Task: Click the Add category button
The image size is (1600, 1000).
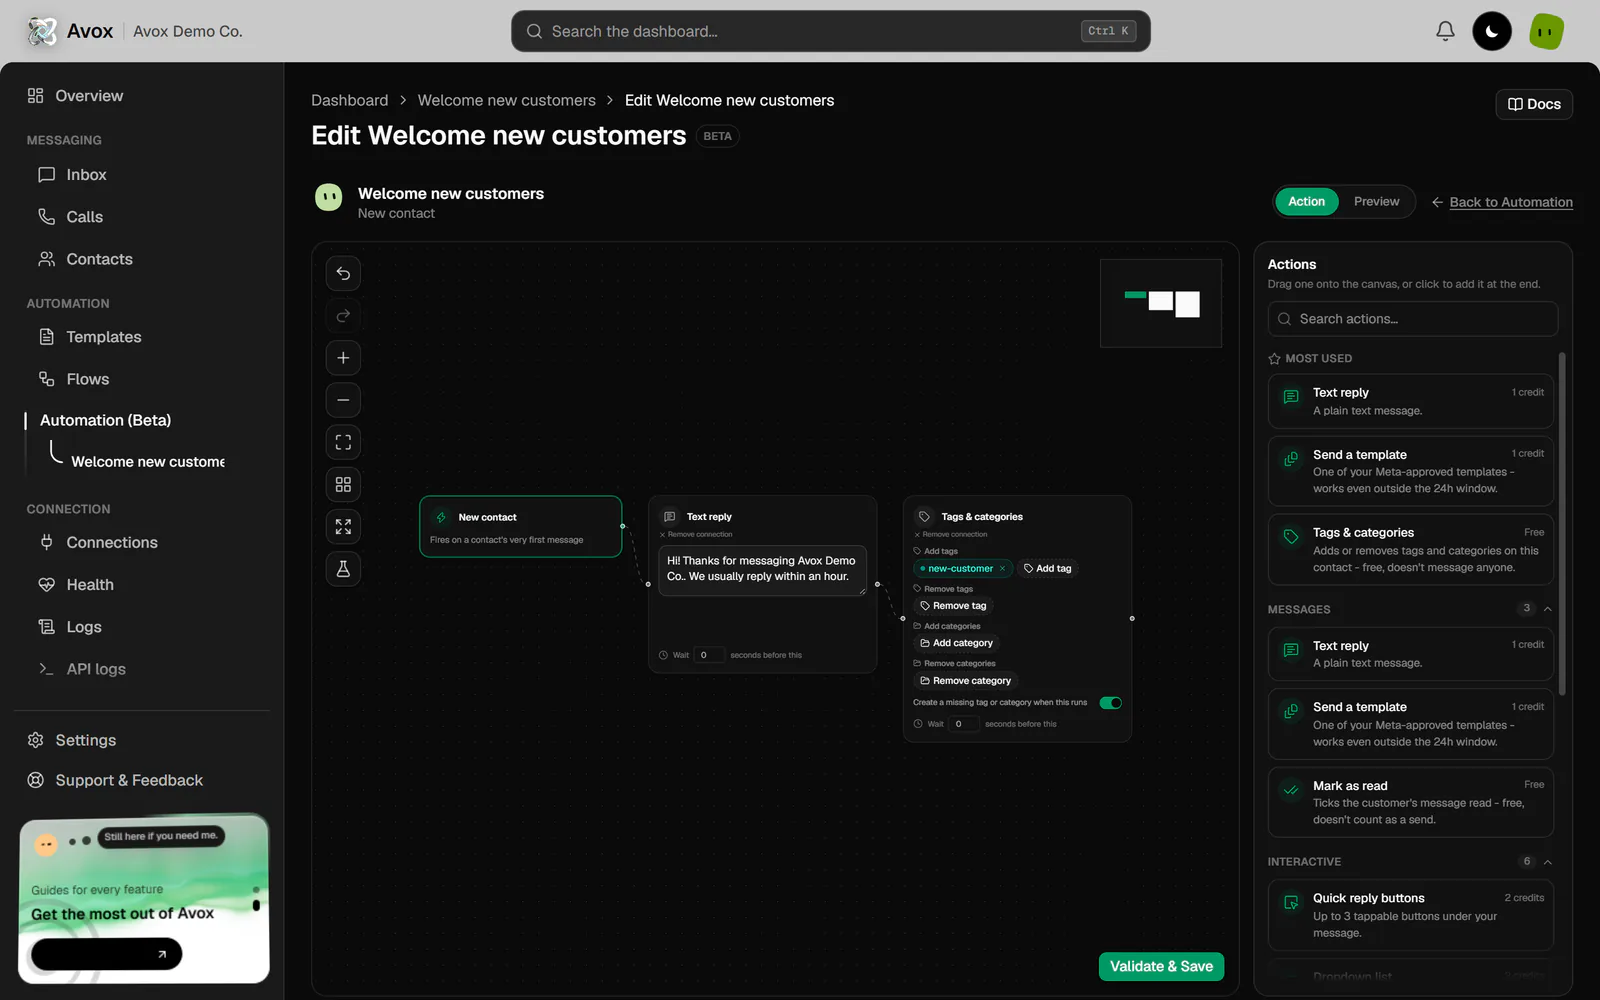Action: (956, 643)
